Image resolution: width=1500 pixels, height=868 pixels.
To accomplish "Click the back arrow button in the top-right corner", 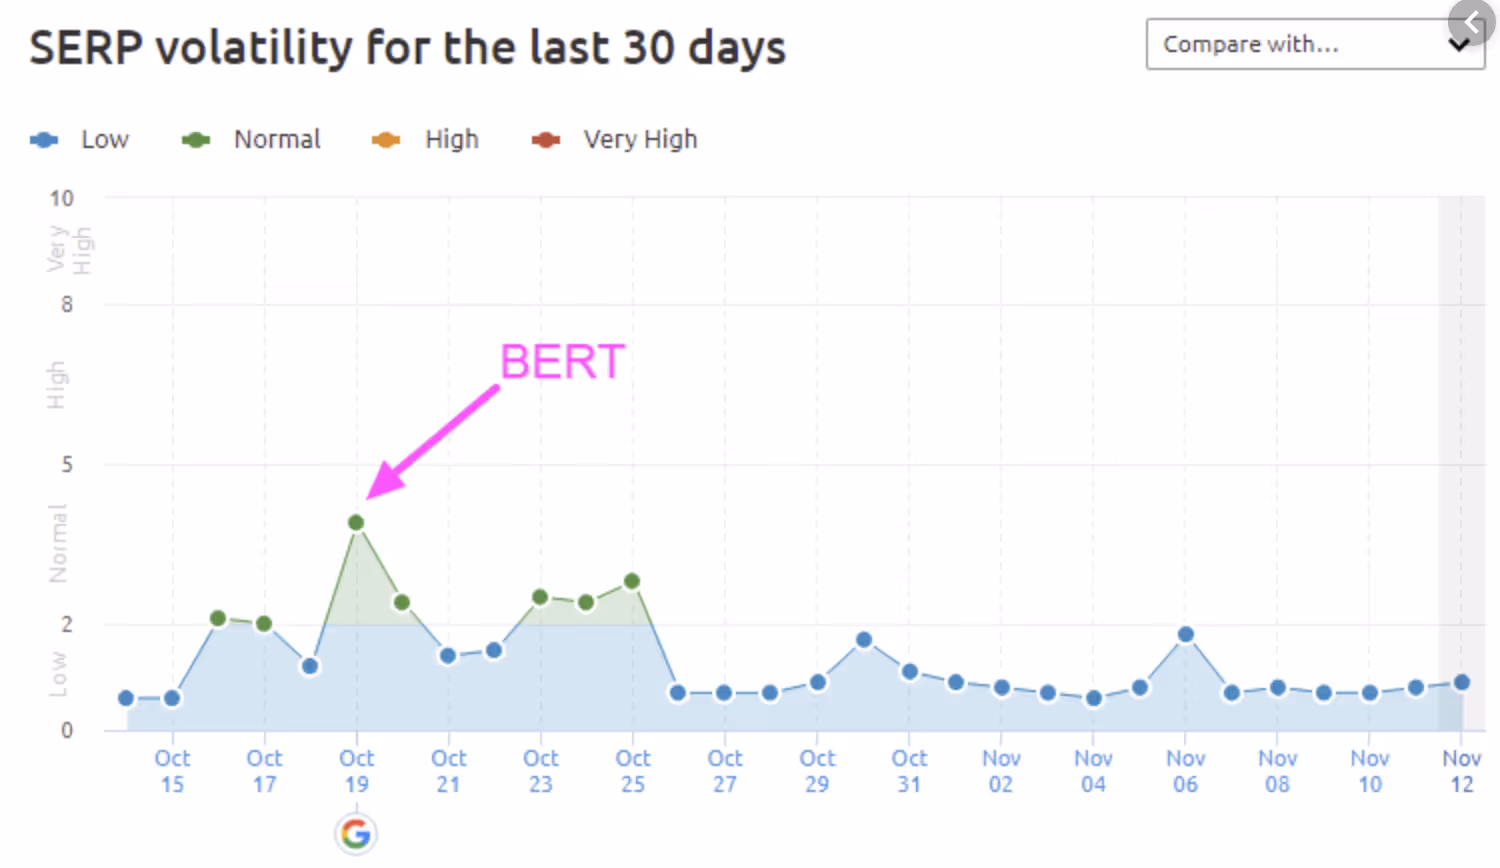I will [x=1471, y=22].
